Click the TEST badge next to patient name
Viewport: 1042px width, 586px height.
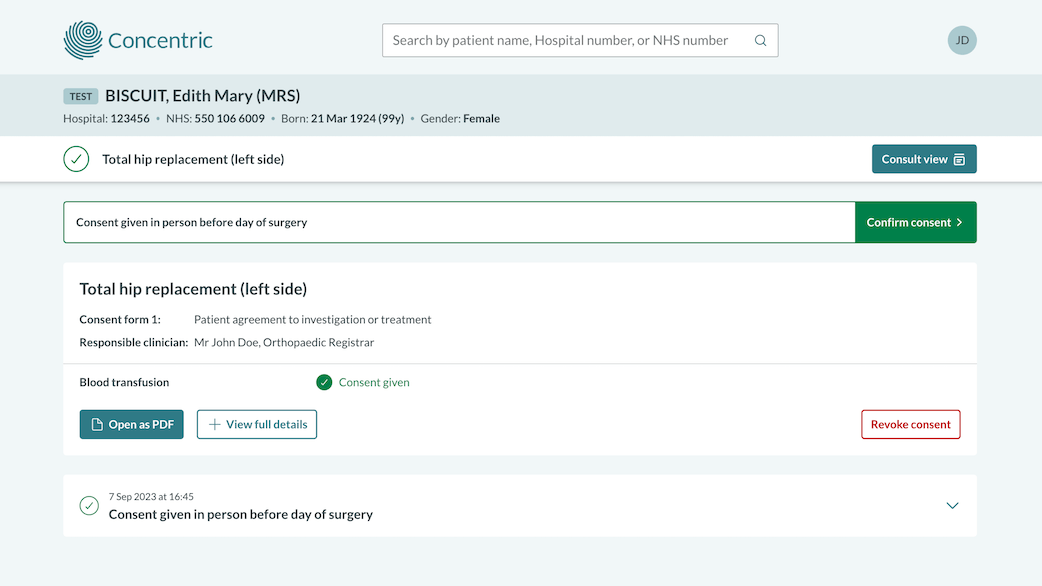(x=80, y=95)
